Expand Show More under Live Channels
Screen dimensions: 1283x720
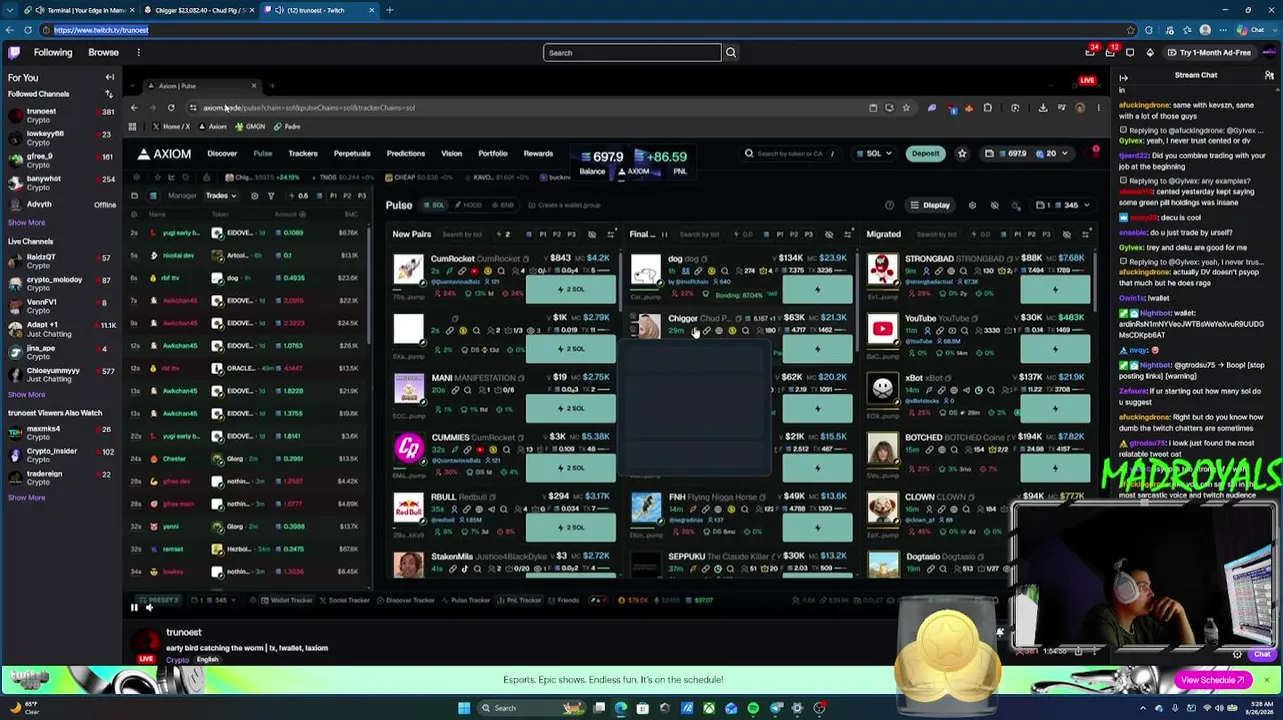click(x=27, y=394)
